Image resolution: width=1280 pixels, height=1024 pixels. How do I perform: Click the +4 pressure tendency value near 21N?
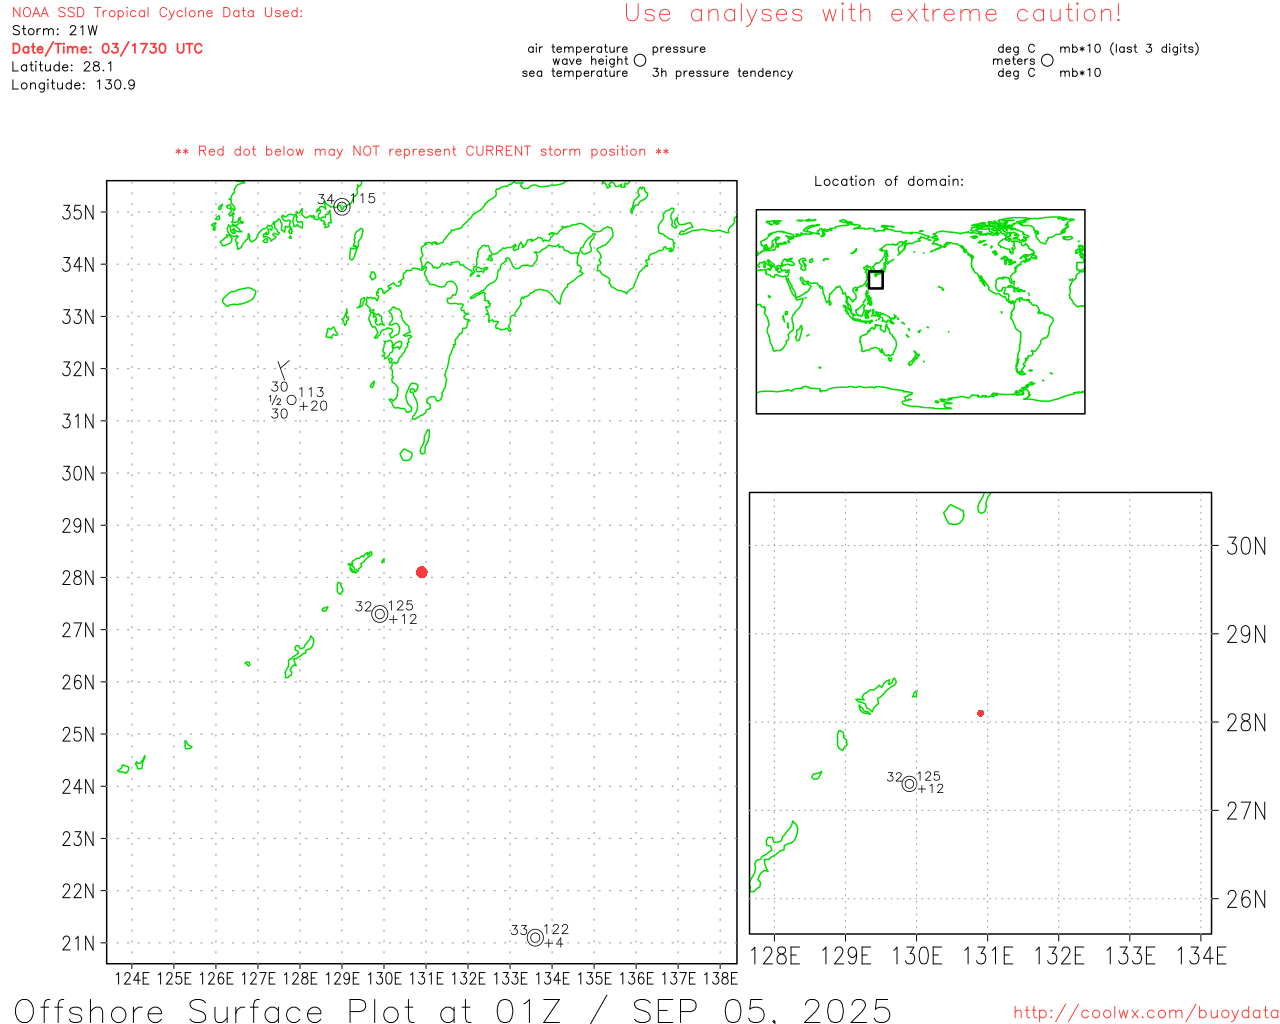[x=554, y=943]
